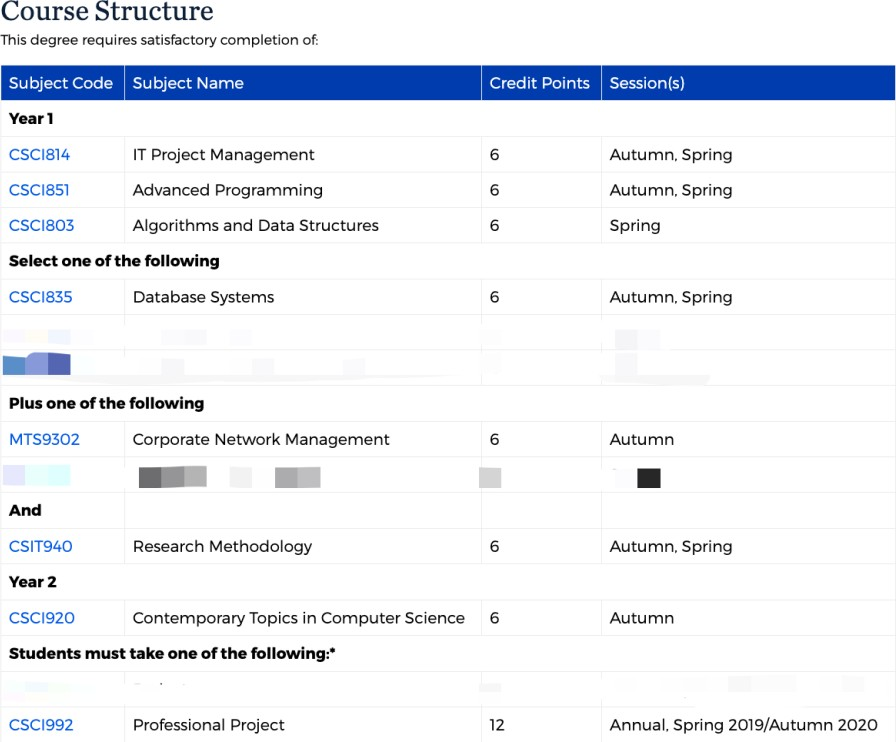Click the Select one of the following row
Screen dimensions: 896x742
point(448,261)
